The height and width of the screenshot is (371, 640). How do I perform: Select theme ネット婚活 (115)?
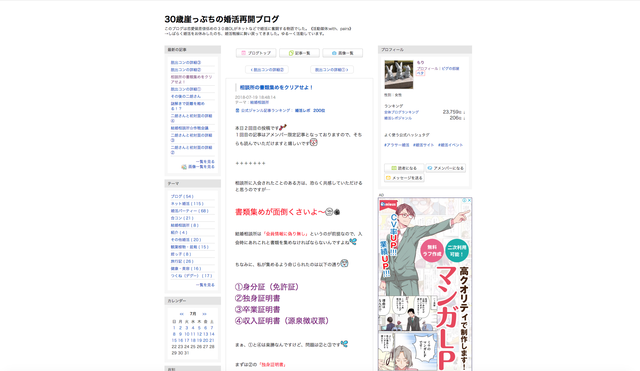[x=187, y=204]
